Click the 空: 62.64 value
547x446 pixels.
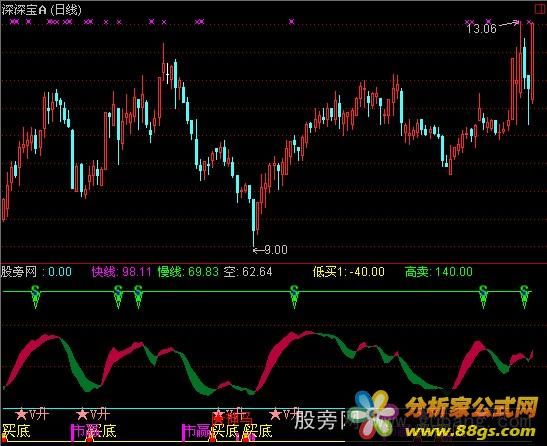point(248,272)
